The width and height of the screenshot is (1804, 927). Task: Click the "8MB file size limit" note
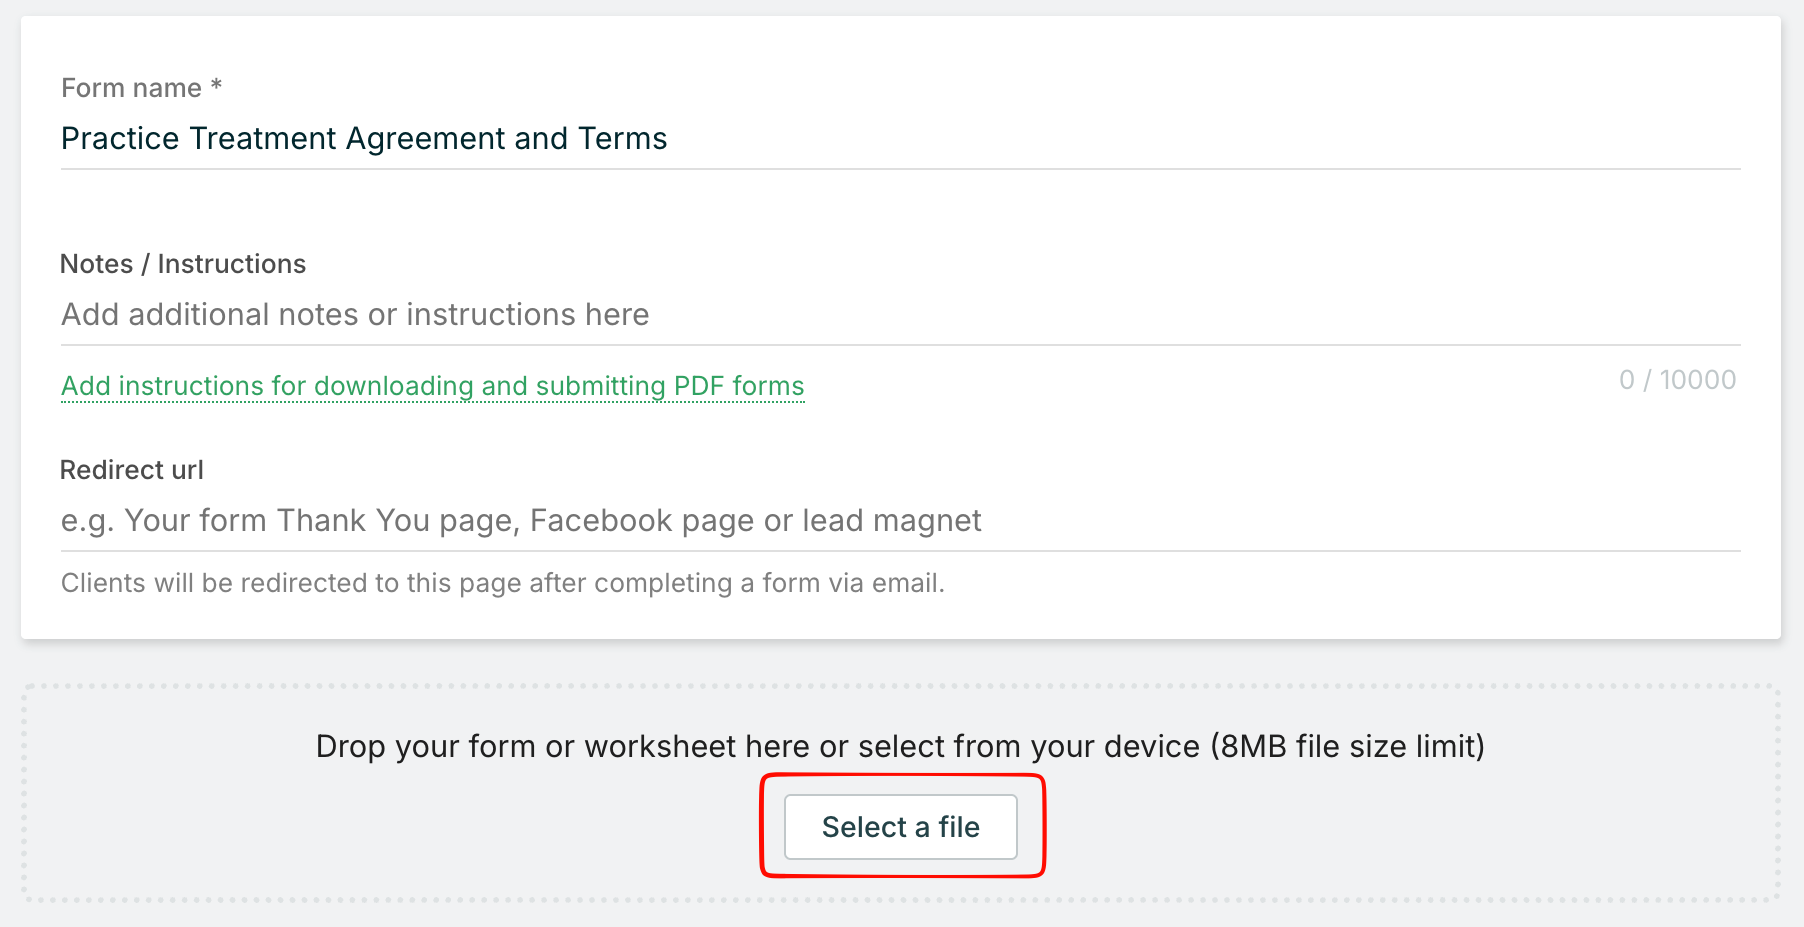(1347, 746)
